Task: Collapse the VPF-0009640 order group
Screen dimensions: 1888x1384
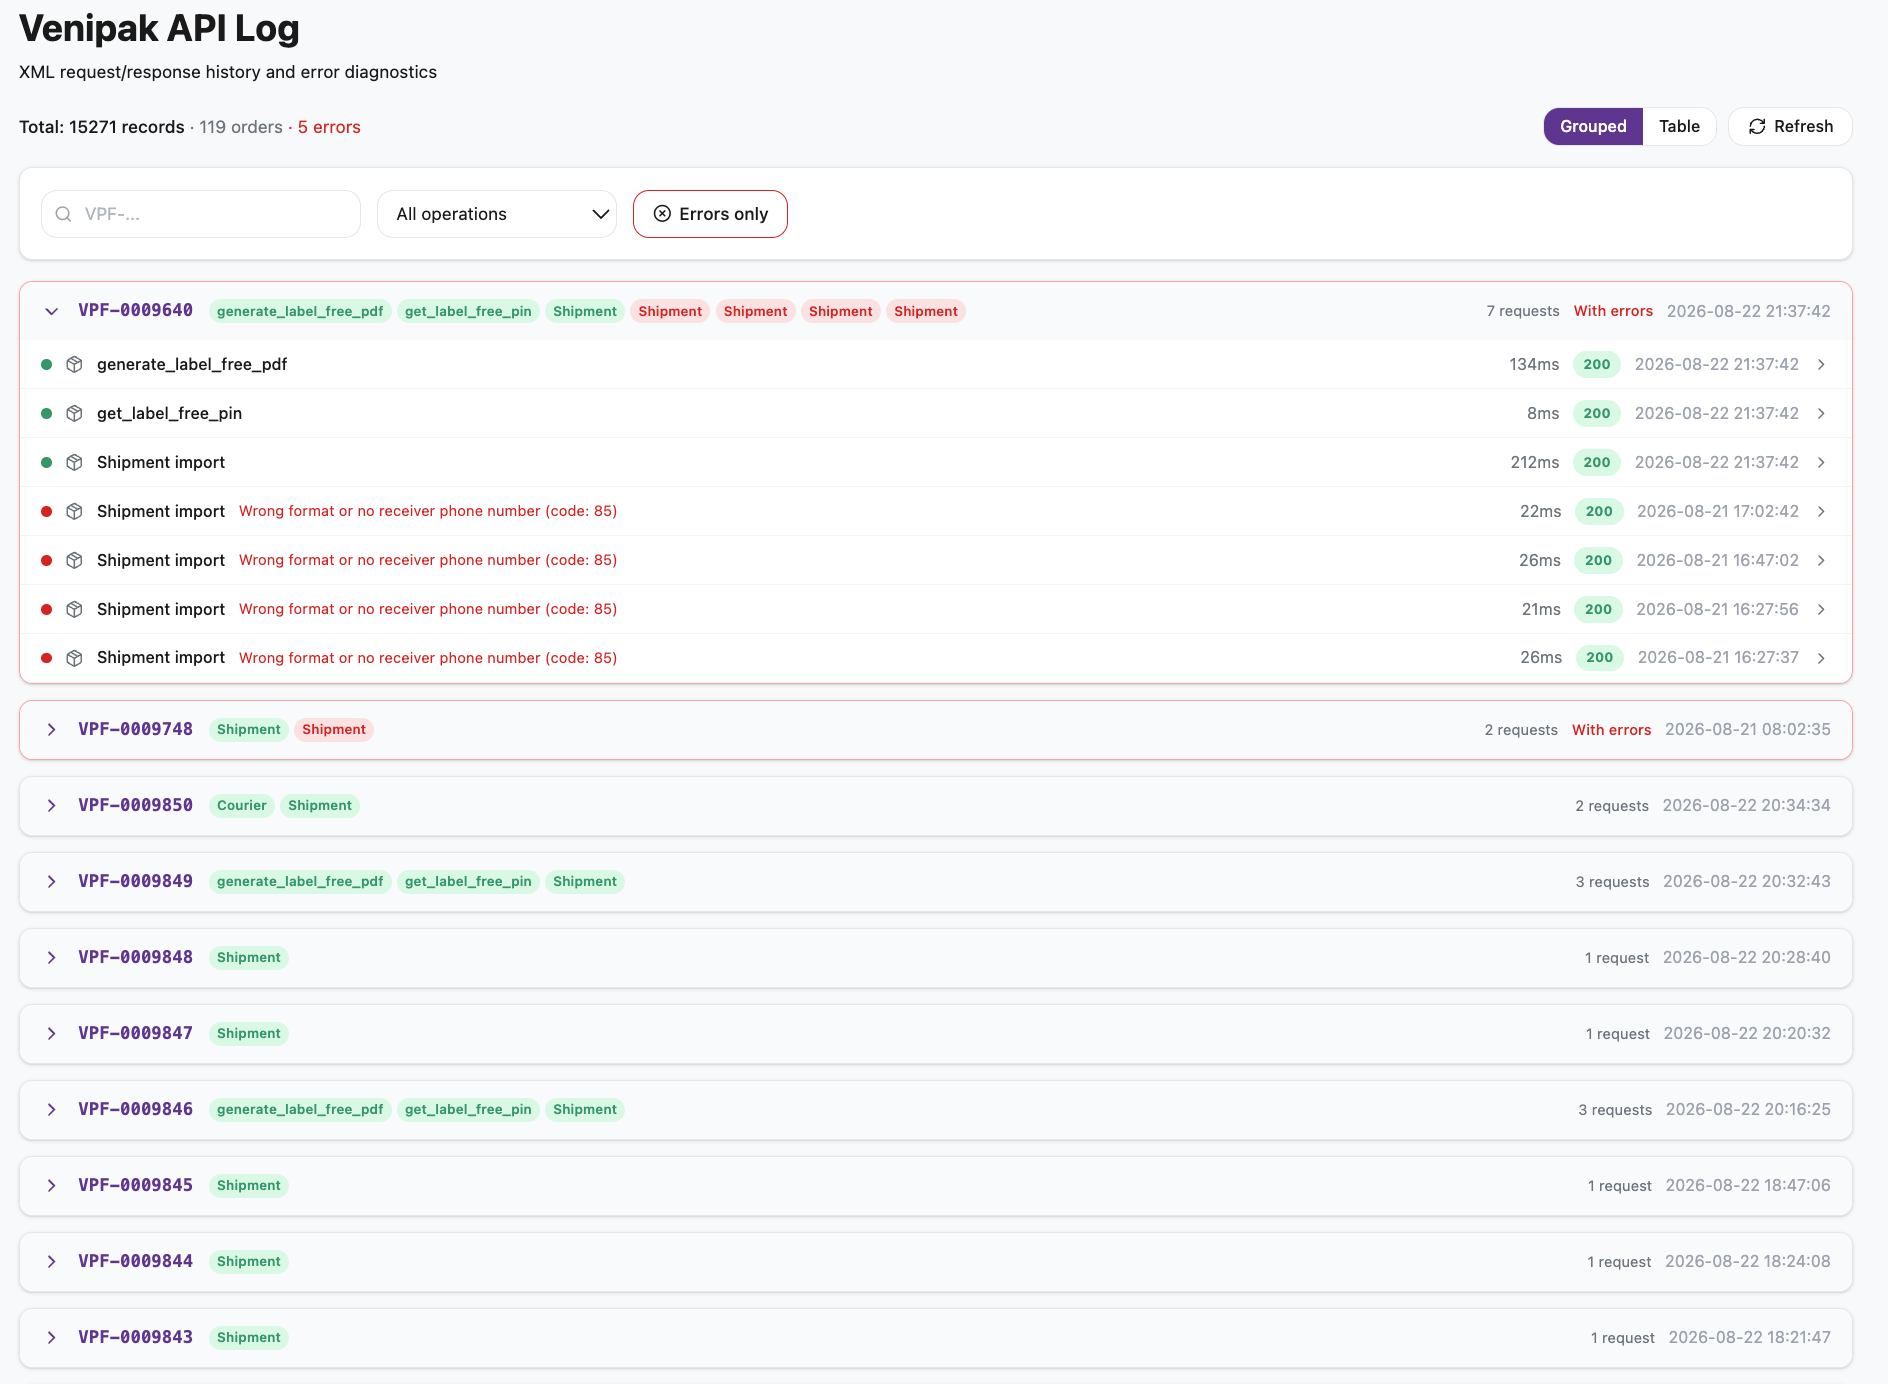Action: pyautogui.click(x=51, y=311)
